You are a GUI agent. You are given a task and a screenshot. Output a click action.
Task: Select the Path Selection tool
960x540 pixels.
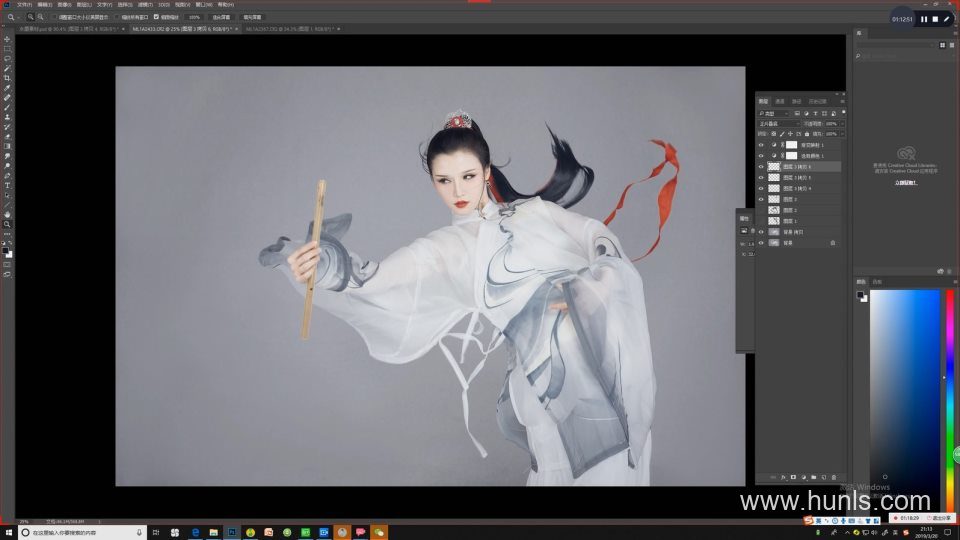pos(7,195)
